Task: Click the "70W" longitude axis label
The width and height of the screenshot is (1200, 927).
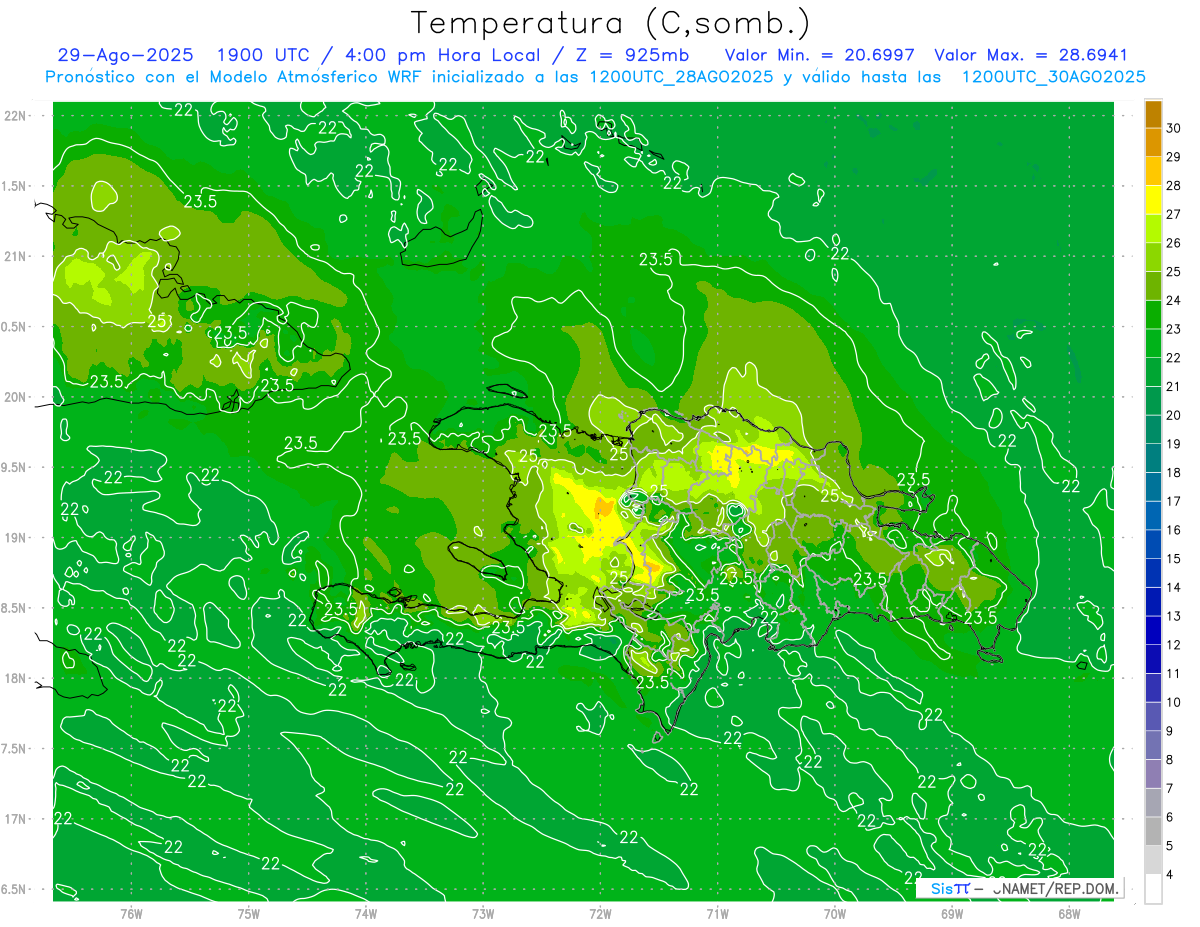Action: (x=835, y=914)
